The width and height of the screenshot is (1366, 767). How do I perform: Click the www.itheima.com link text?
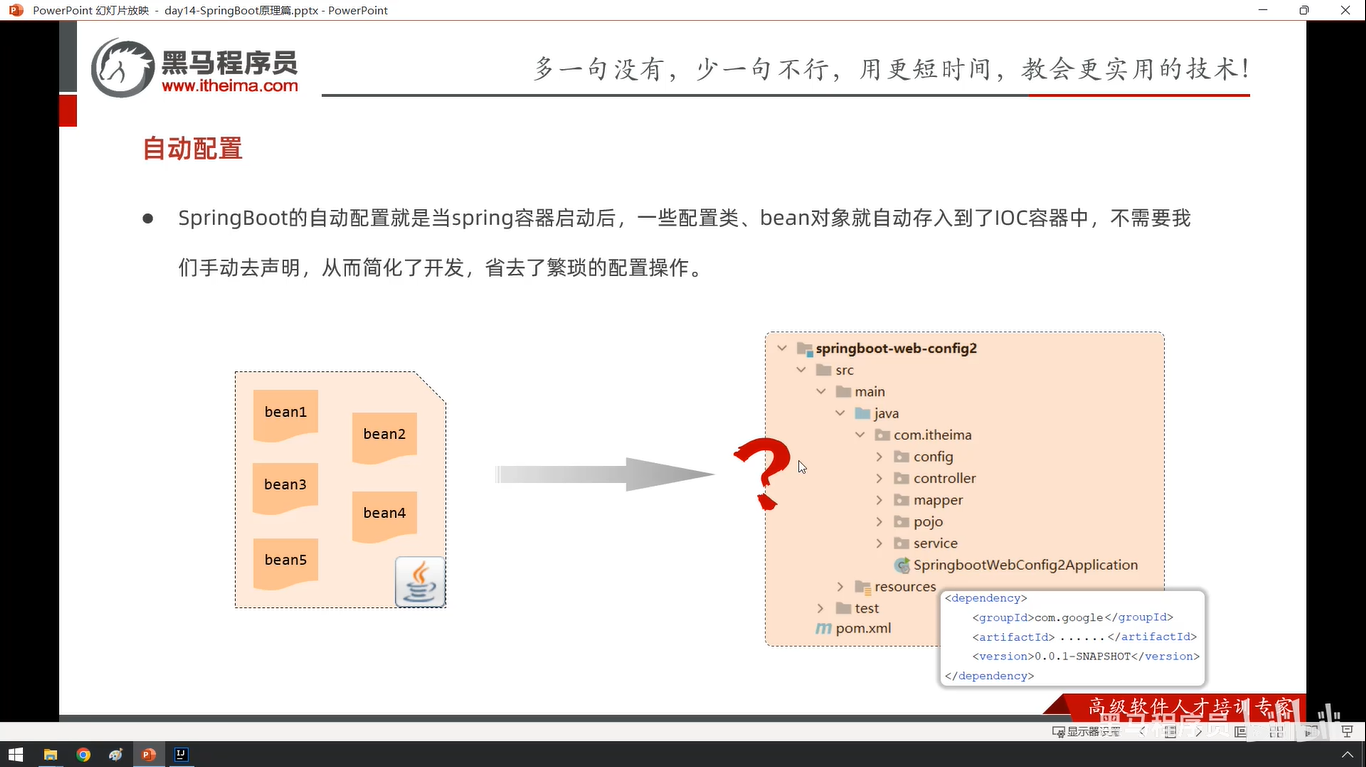click(x=230, y=86)
